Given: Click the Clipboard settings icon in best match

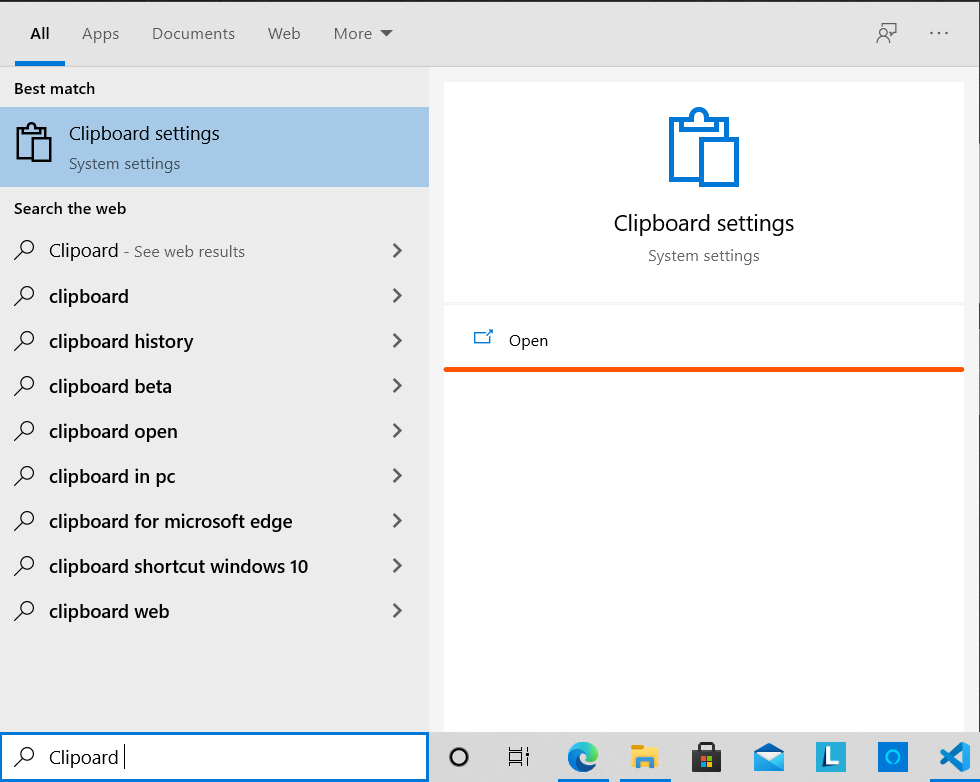Looking at the screenshot, I should pos(34,143).
